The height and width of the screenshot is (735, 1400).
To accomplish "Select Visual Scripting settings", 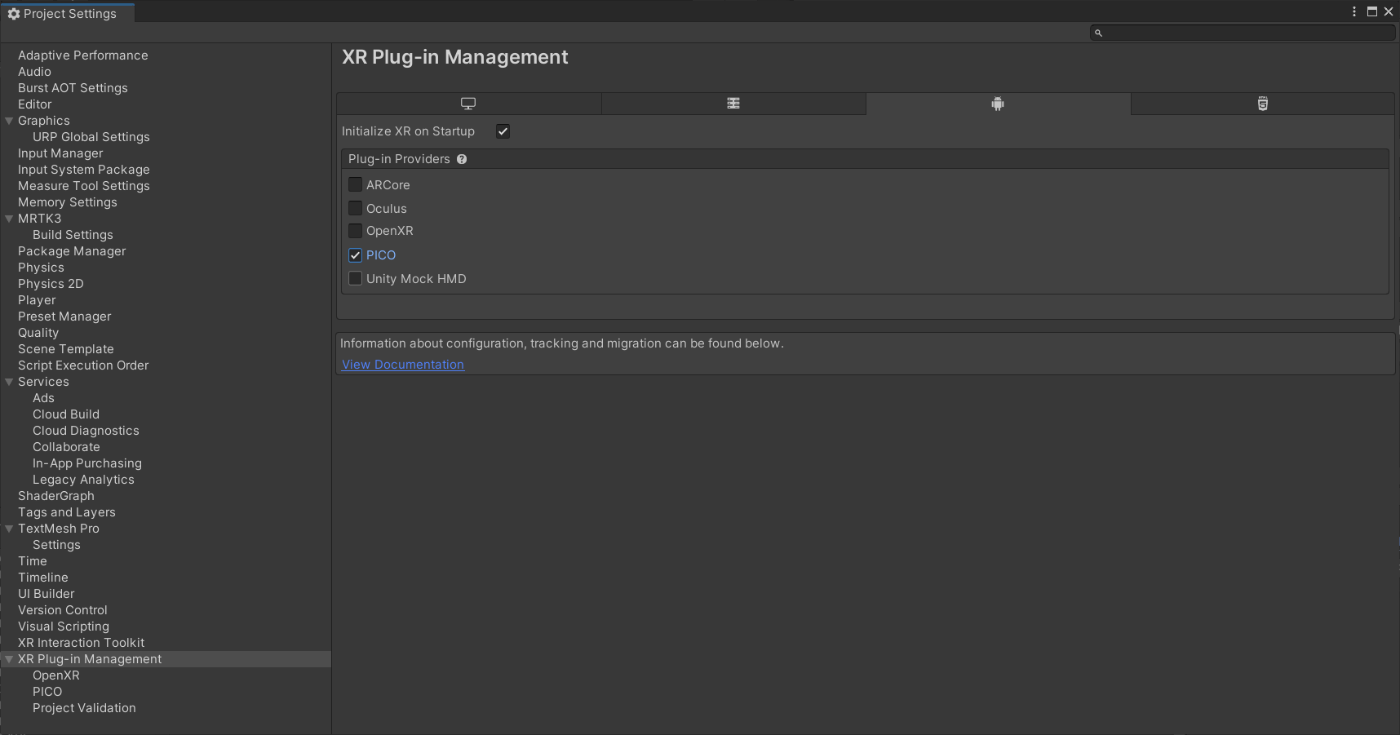I will pyautogui.click(x=64, y=627).
